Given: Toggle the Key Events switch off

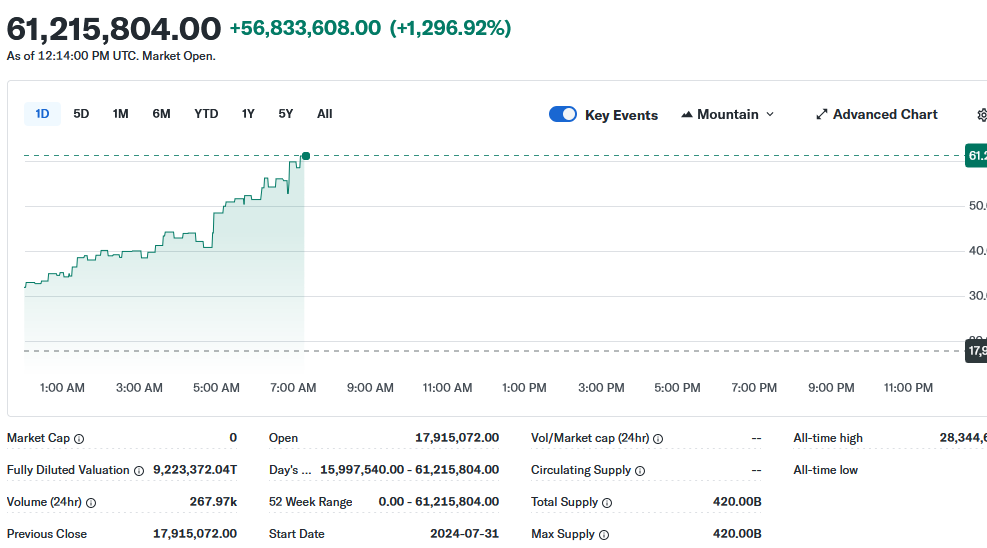Looking at the screenshot, I should [x=563, y=115].
